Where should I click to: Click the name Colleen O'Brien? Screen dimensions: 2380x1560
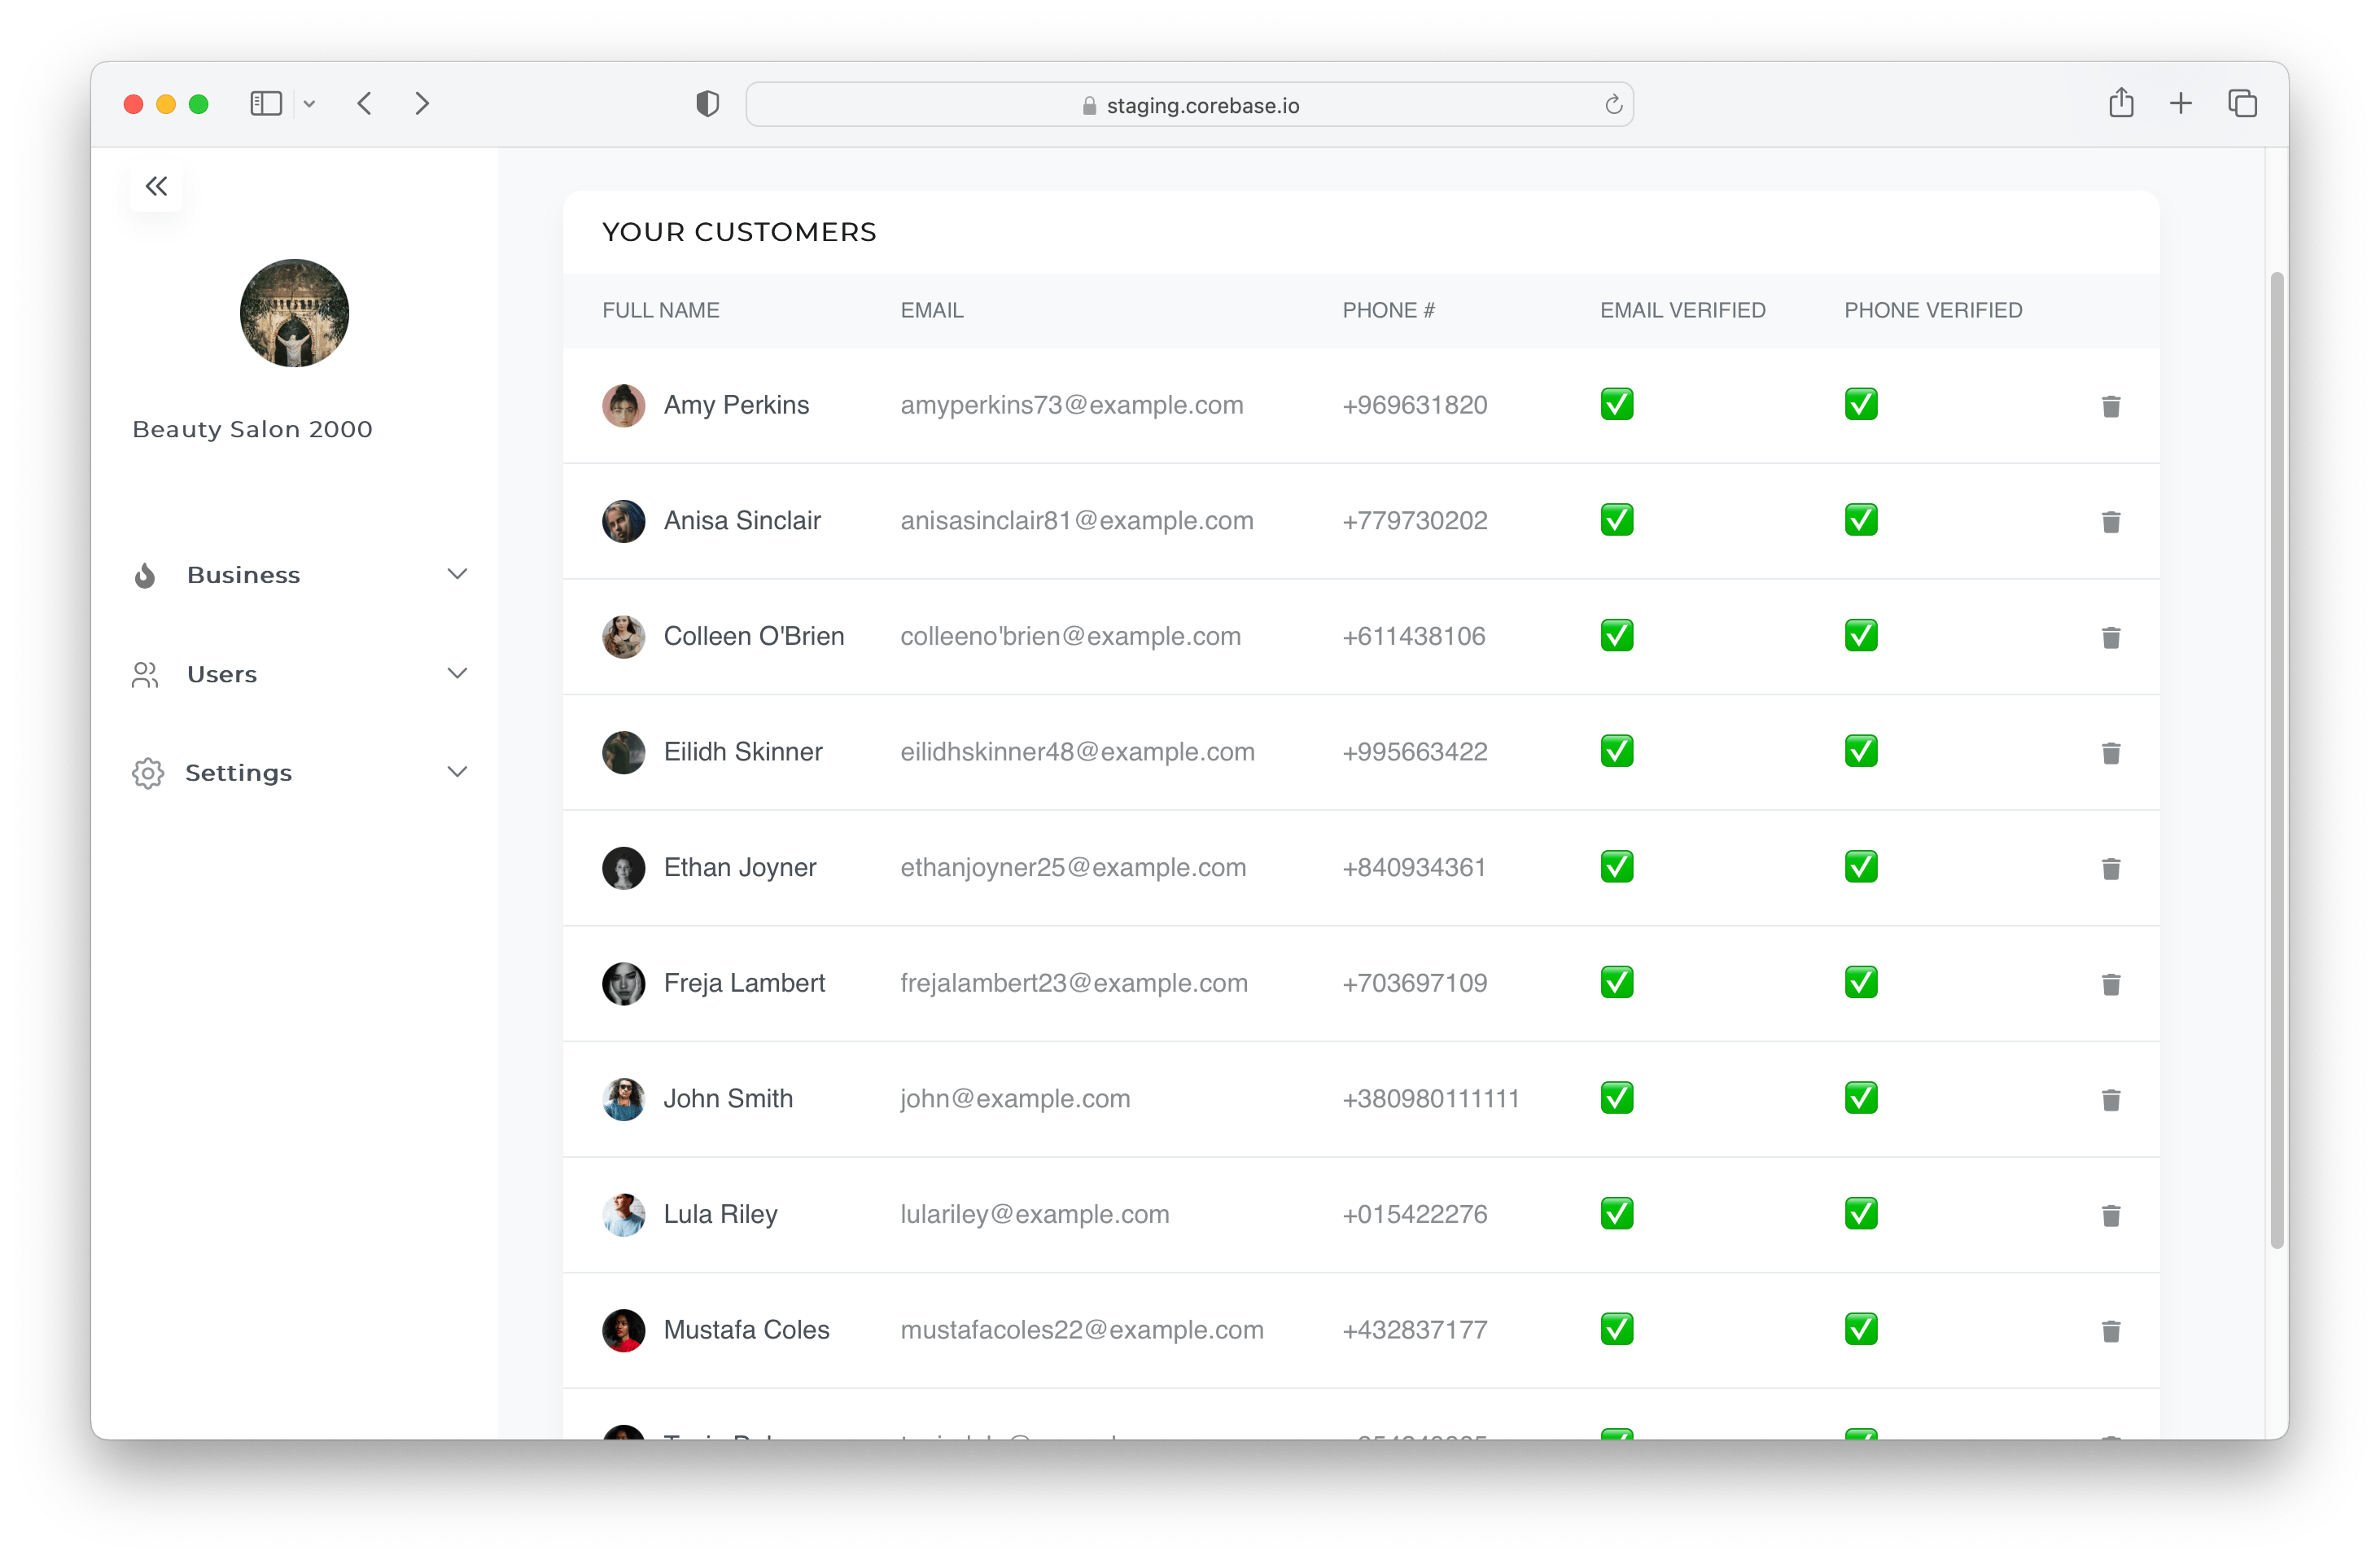754,636
